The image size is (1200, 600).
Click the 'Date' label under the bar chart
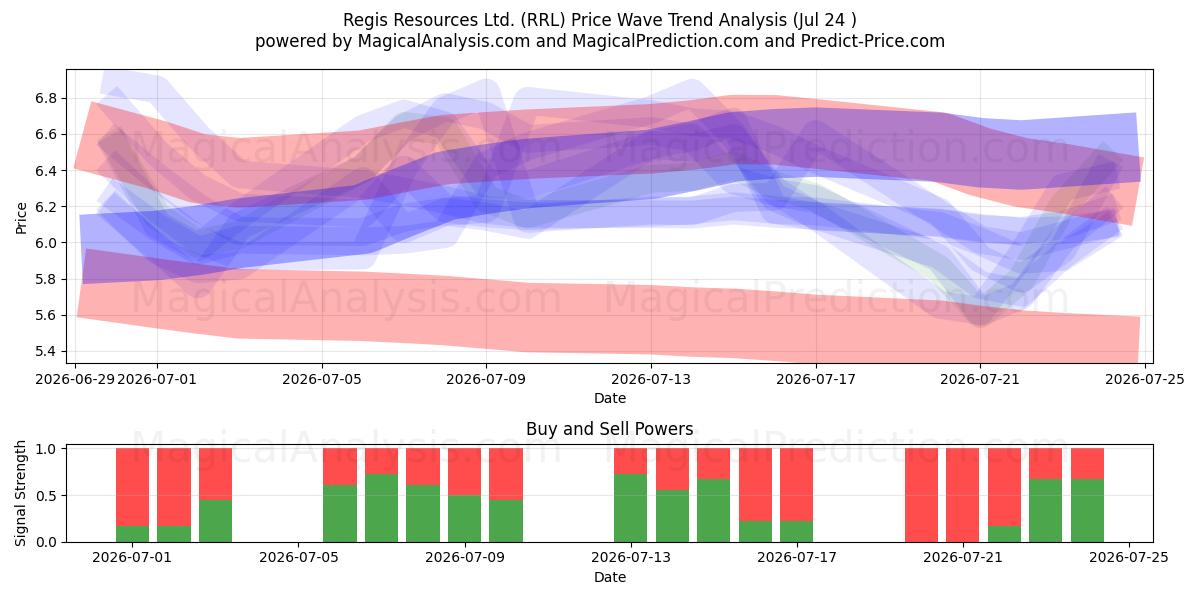(x=610, y=577)
